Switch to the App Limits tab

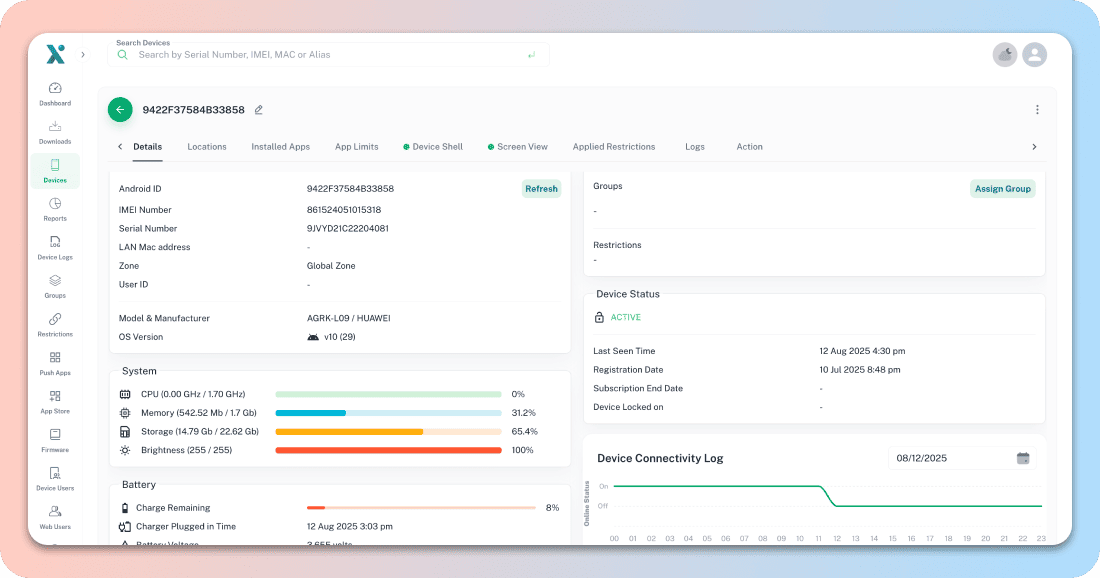coord(356,147)
